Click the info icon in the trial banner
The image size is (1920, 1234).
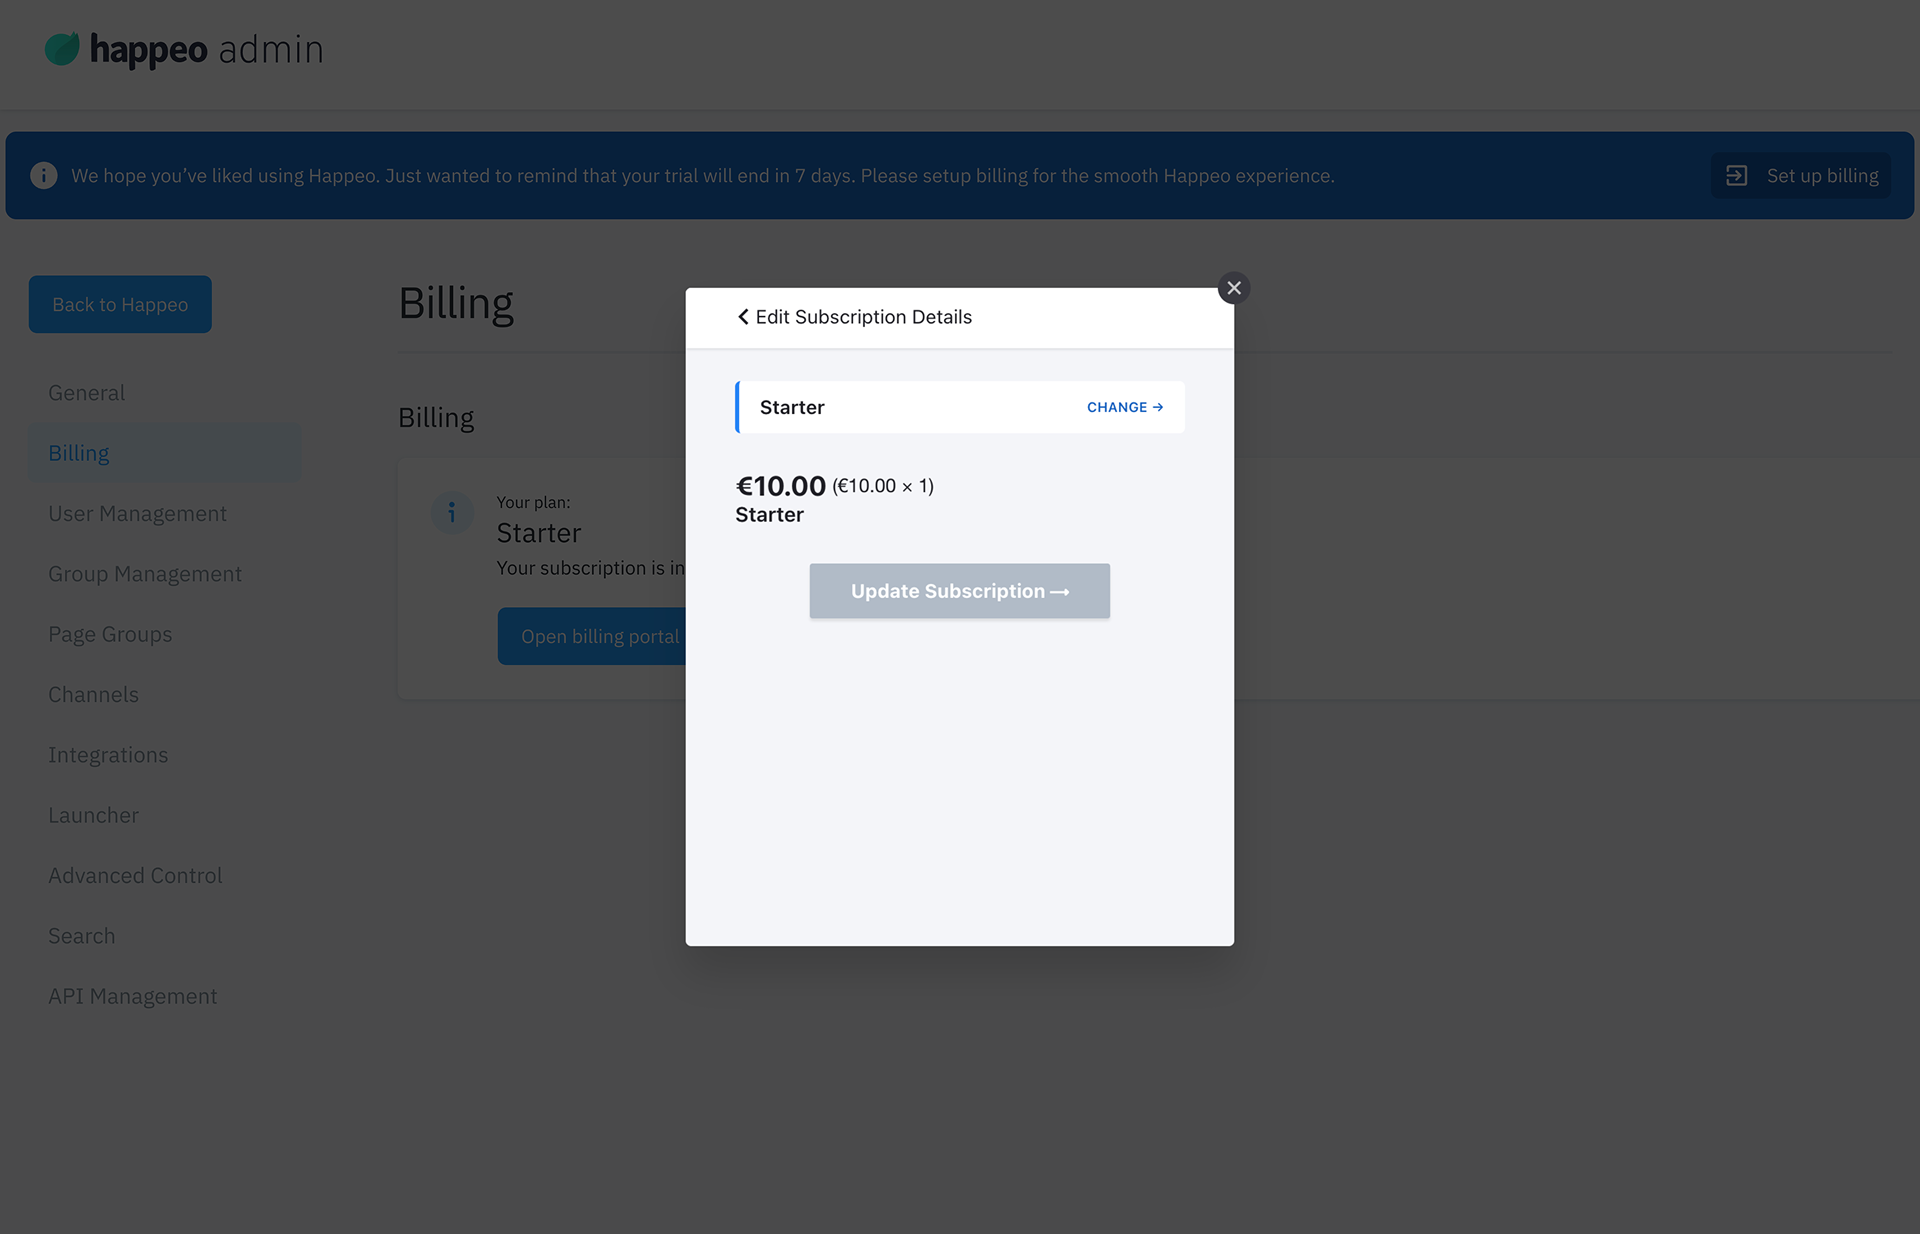pyautogui.click(x=44, y=175)
